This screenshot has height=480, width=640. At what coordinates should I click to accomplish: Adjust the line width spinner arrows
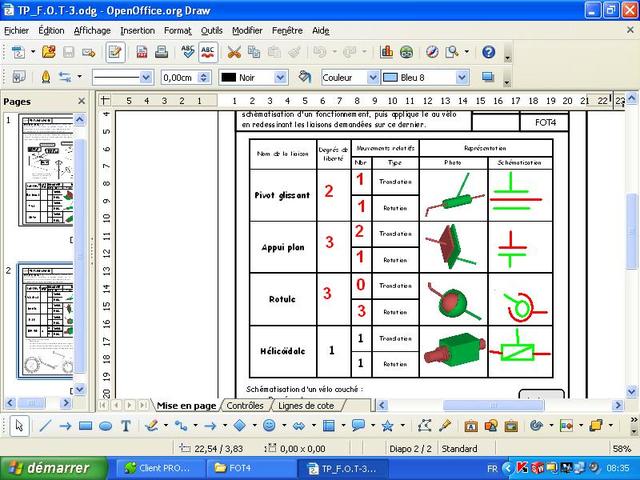(x=204, y=77)
